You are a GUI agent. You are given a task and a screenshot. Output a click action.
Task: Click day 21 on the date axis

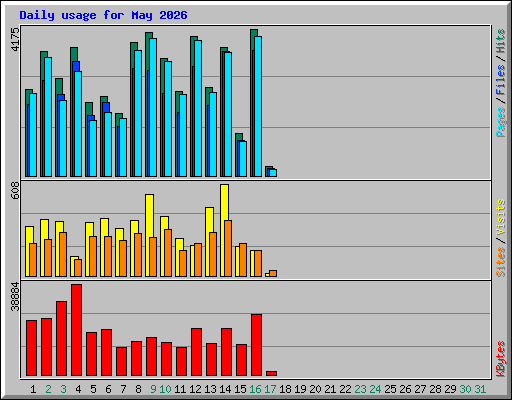[330, 389]
